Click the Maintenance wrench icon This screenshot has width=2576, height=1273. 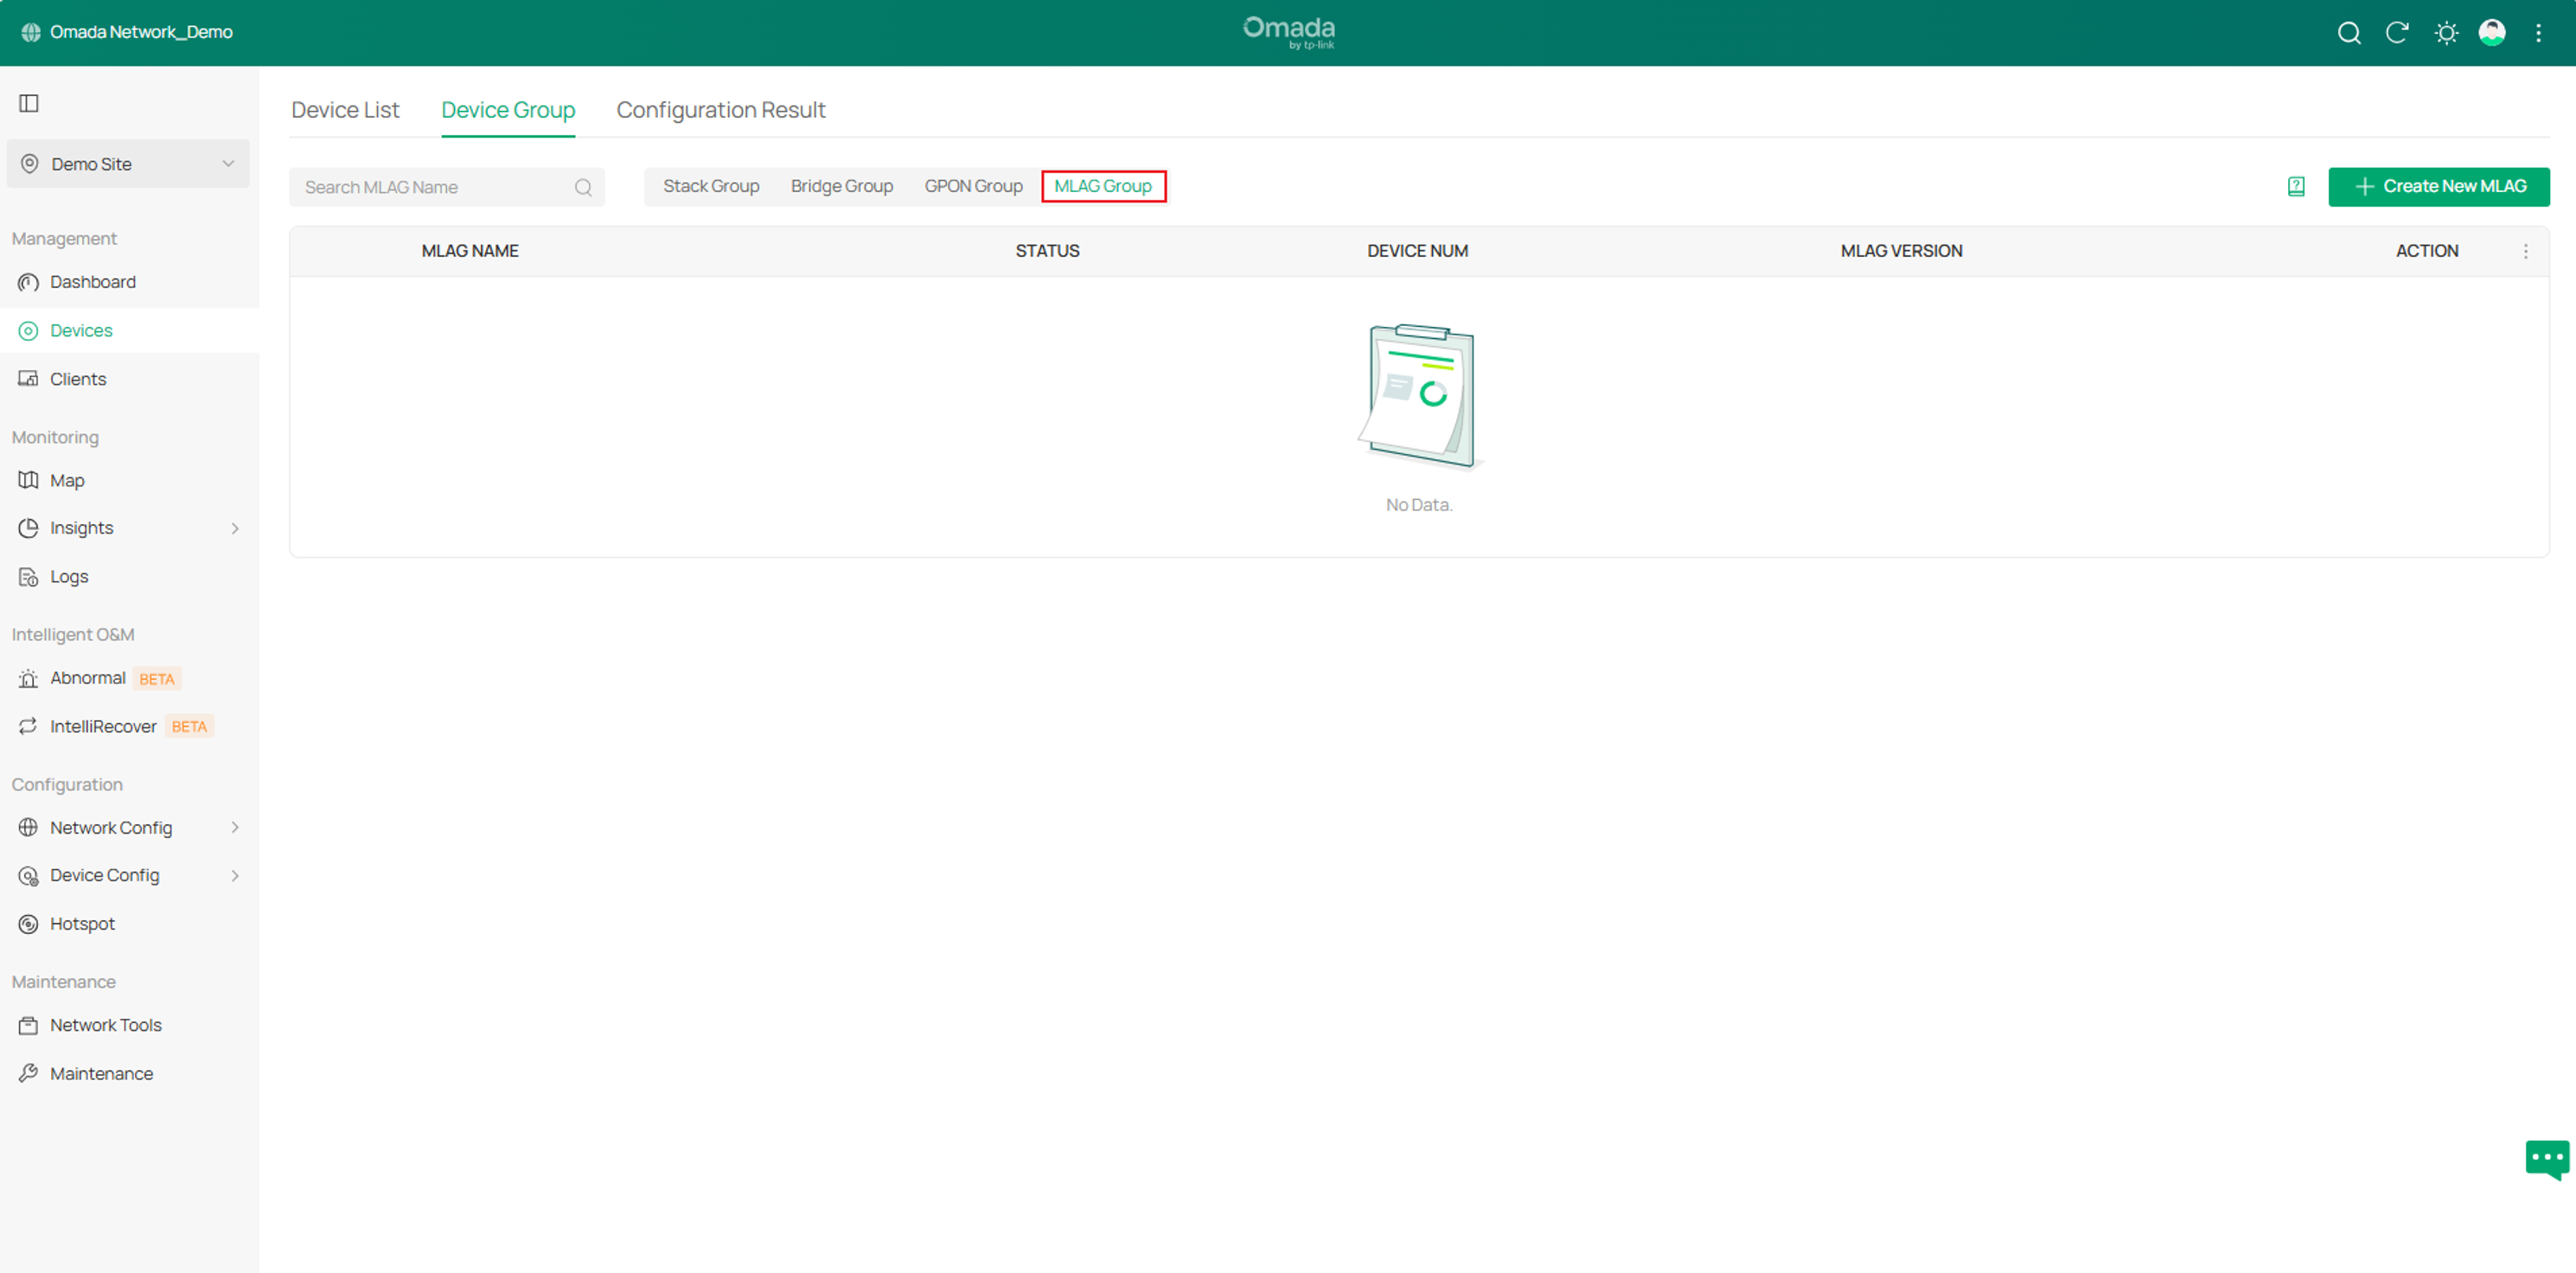click(x=28, y=1073)
